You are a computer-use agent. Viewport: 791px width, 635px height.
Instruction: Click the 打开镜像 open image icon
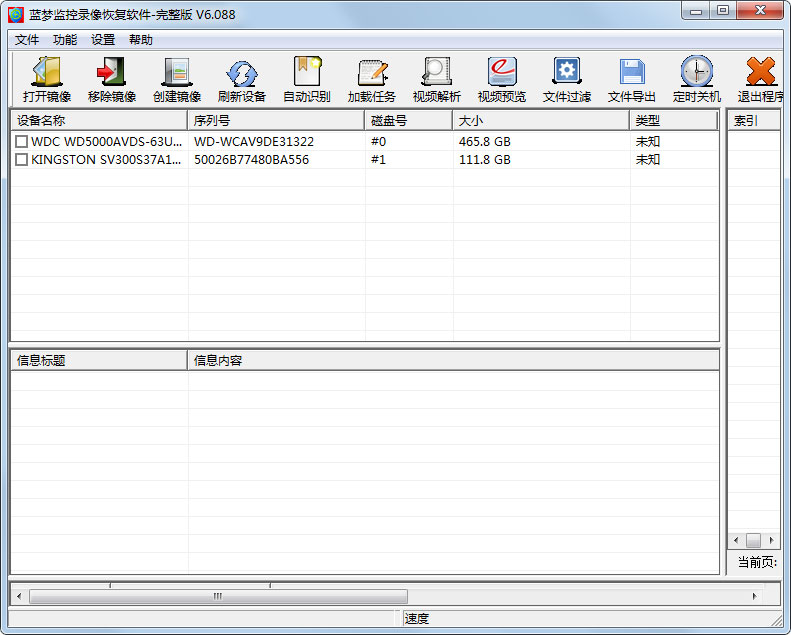pos(47,73)
